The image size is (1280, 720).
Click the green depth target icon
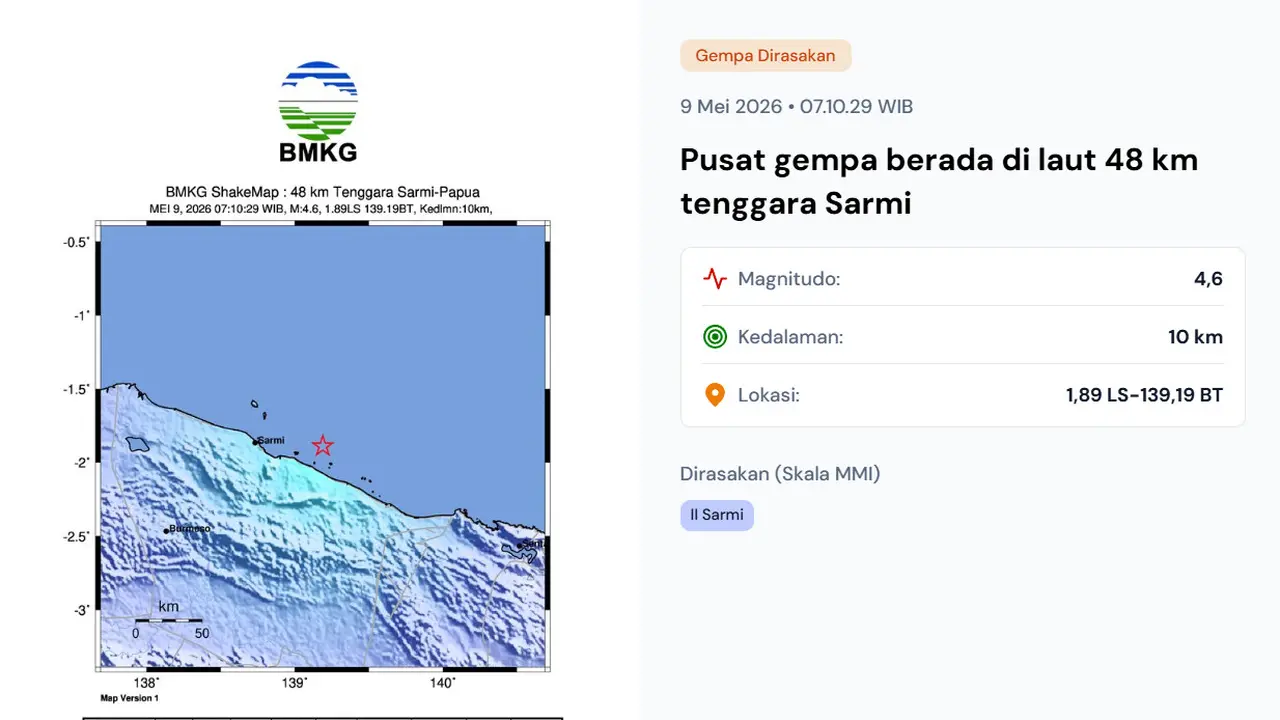click(x=714, y=337)
